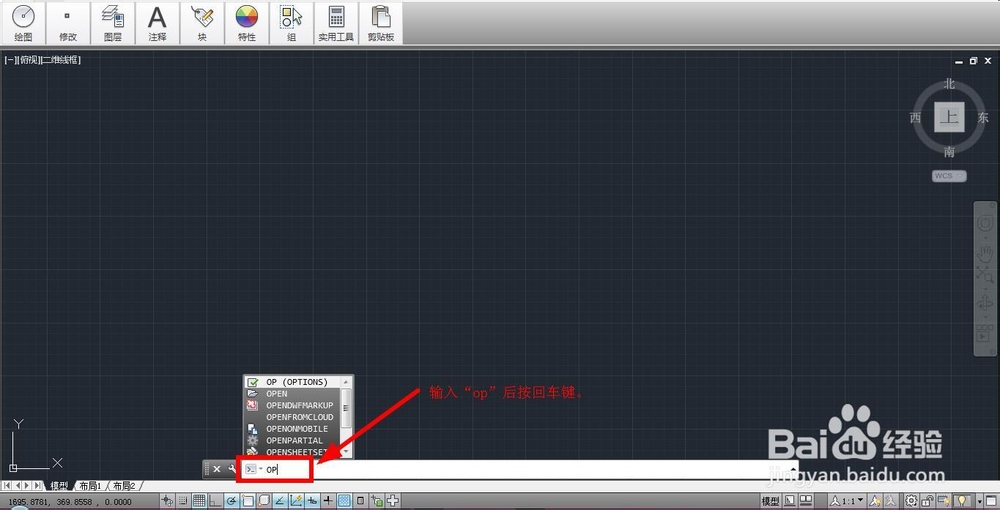Toggle Grid Display in status bar

[x=199, y=501]
